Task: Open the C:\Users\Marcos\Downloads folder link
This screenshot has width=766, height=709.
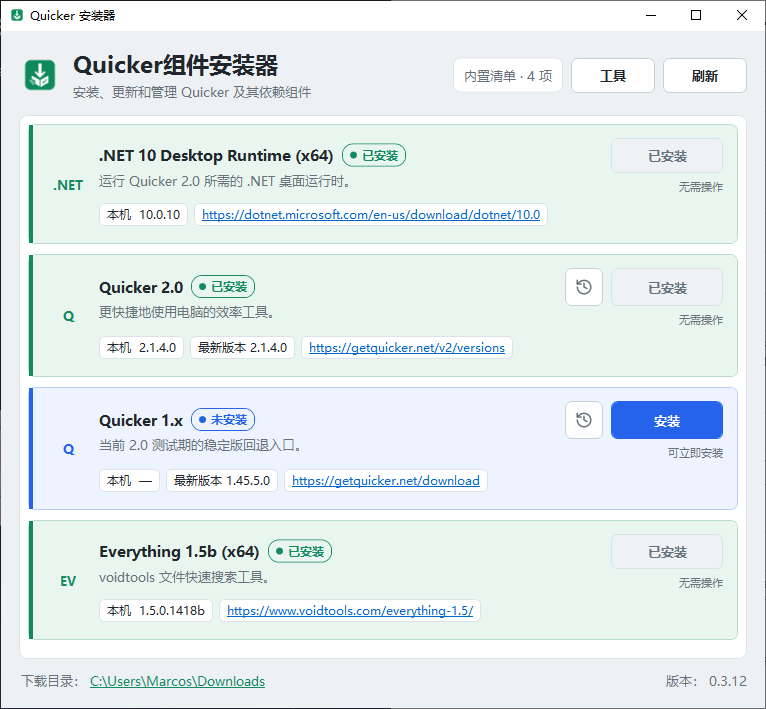Action: pos(177,681)
